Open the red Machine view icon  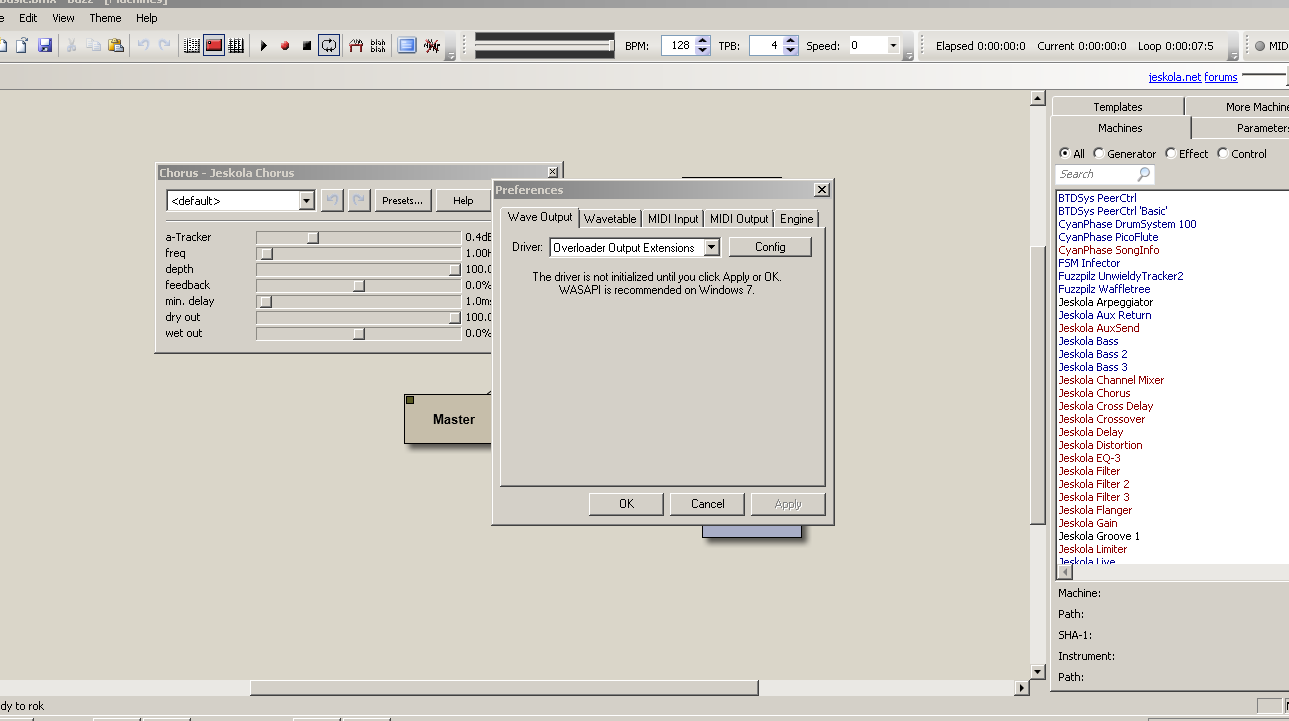tap(214, 45)
